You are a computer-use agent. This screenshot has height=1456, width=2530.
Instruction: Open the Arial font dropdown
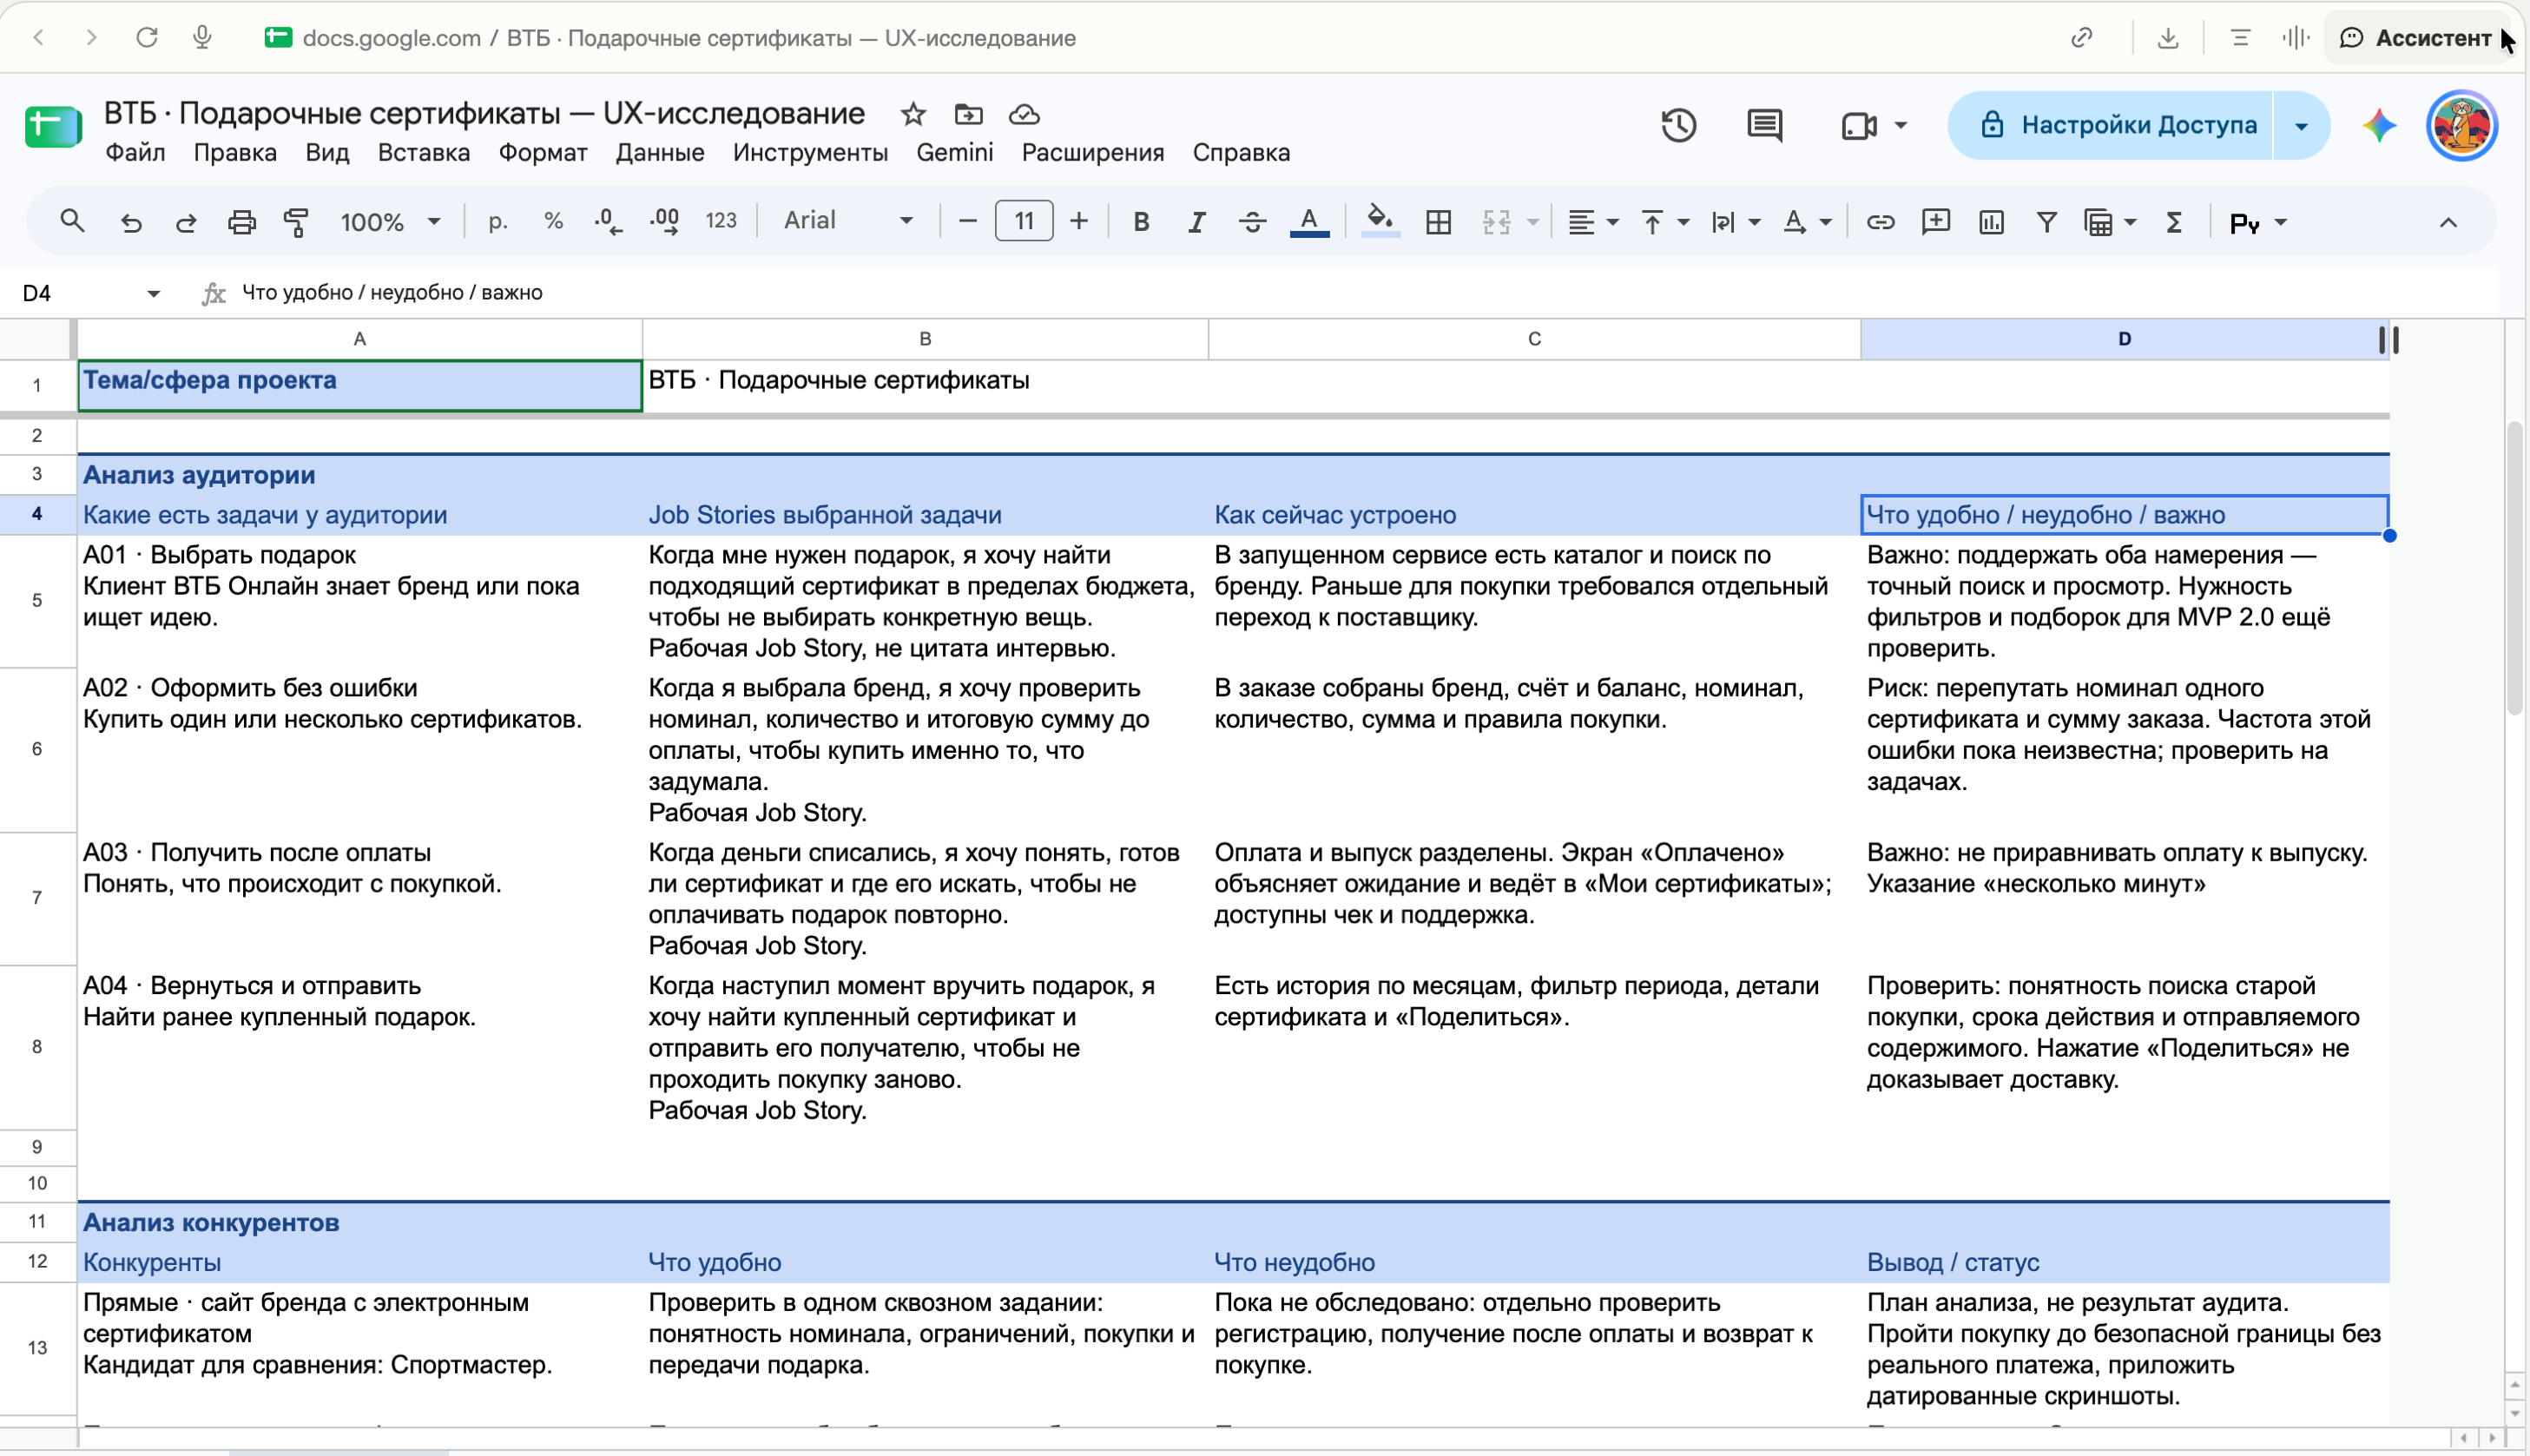click(847, 221)
